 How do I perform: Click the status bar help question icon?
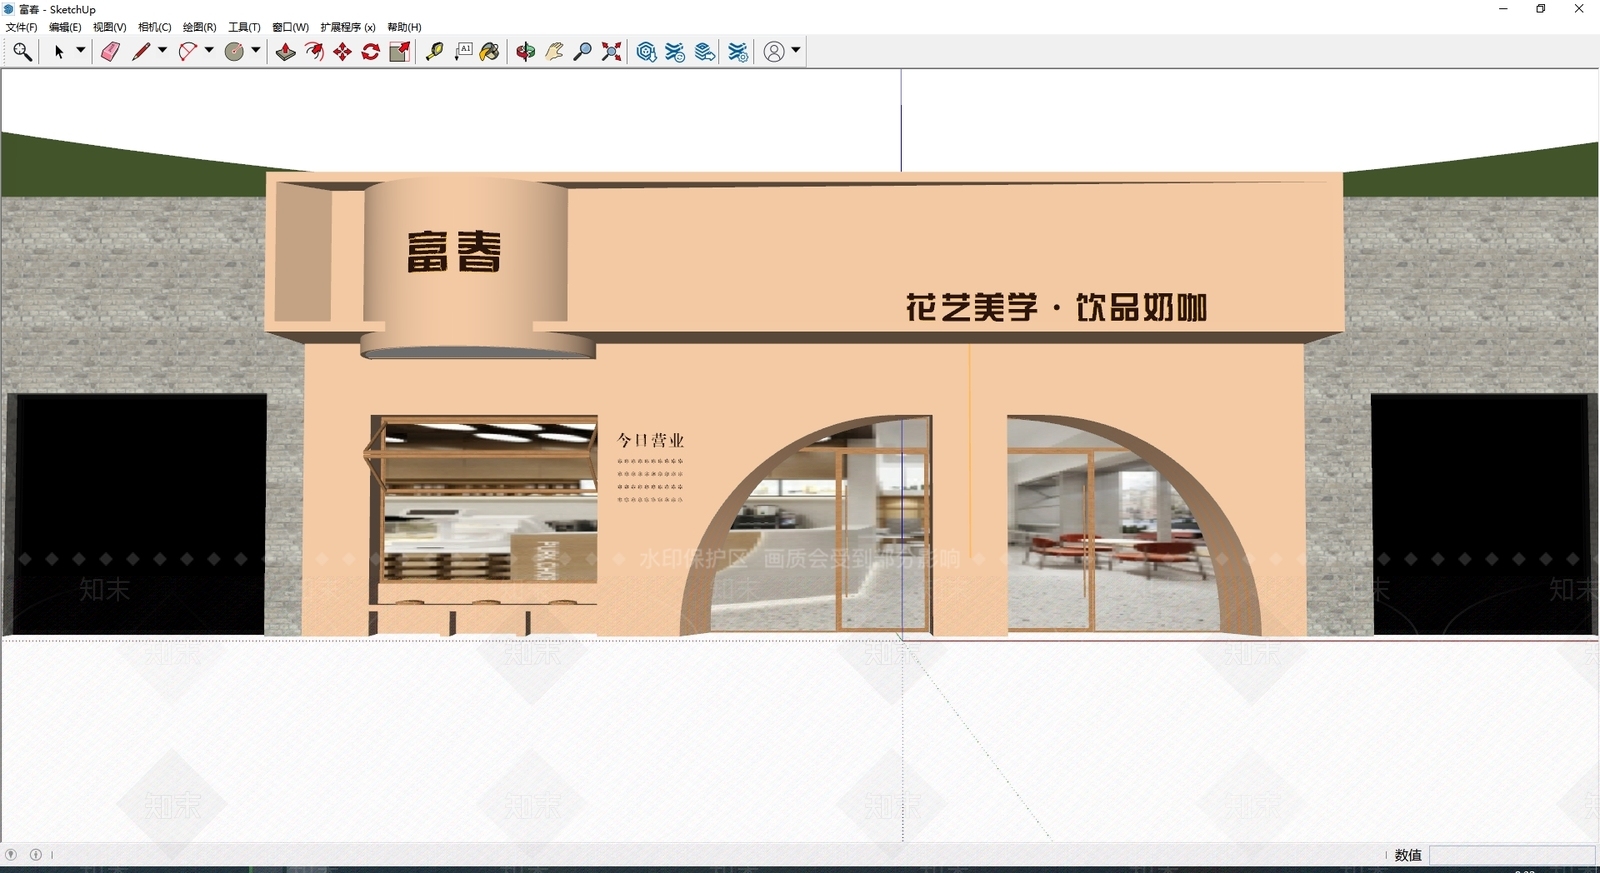point(11,855)
